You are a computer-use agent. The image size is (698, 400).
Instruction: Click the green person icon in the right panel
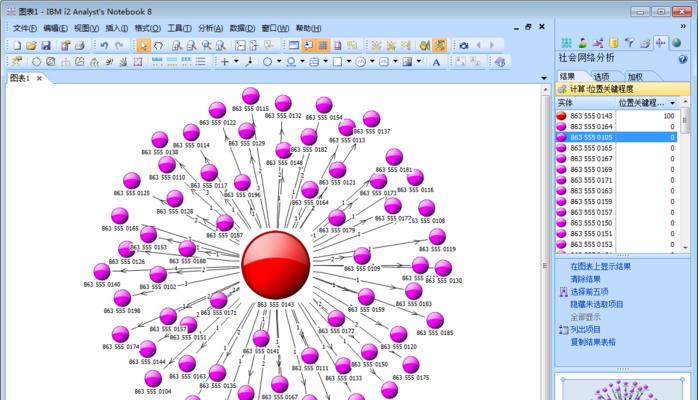pos(582,43)
